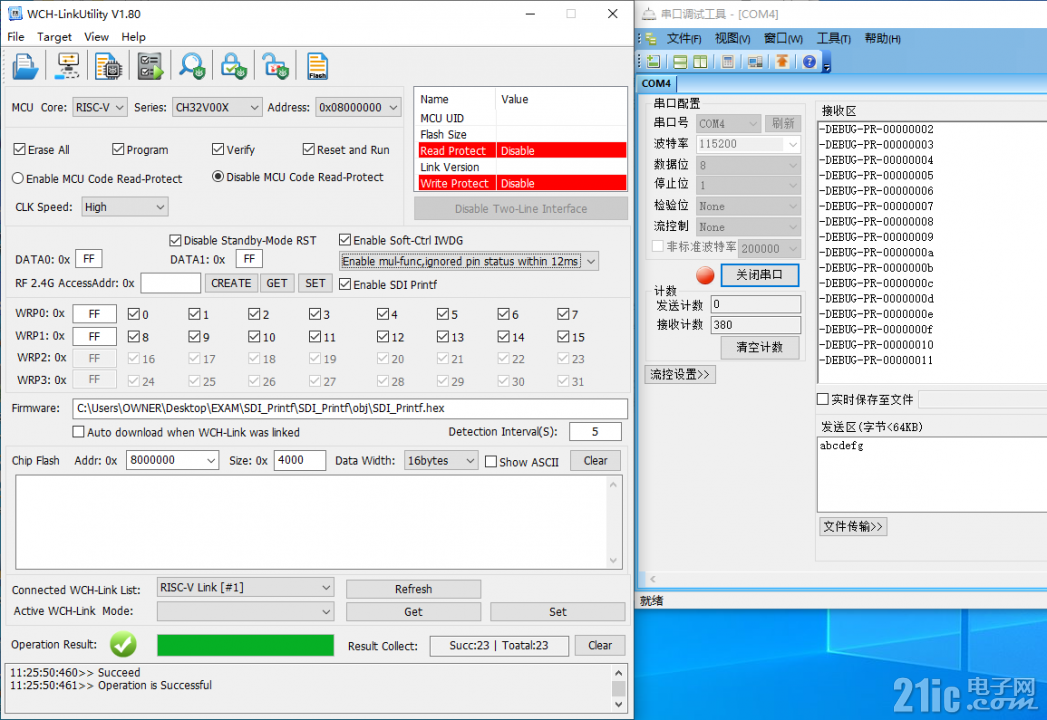This screenshot has width=1047, height=720.
Task: Click the Flash document toolbar icon
Action: pyautogui.click(x=317, y=66)
